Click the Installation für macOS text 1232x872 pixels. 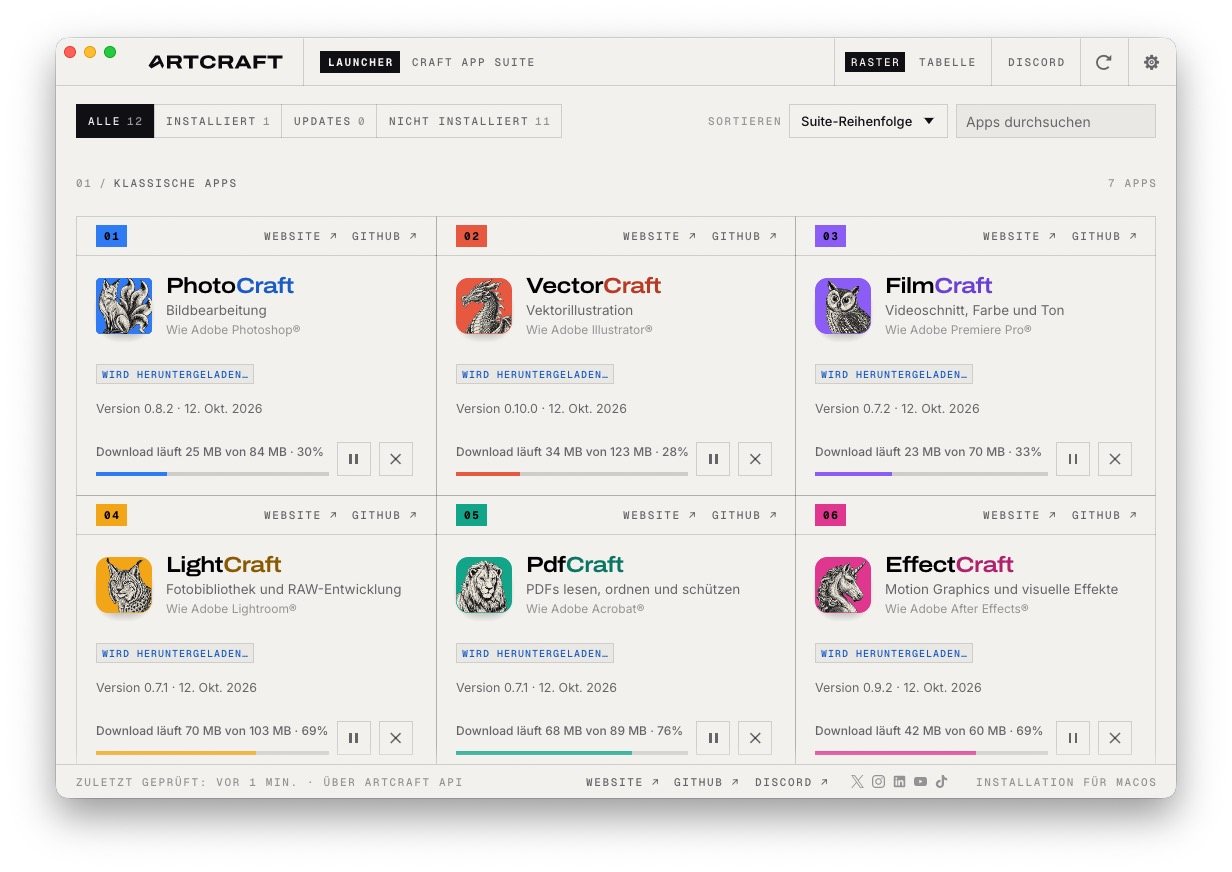click(1066, 782)
